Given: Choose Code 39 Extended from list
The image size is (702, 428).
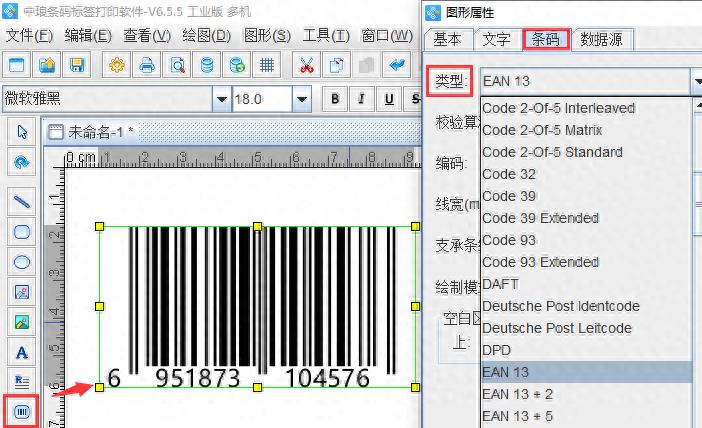Looking at the screenshot, I should coord(540,218).
